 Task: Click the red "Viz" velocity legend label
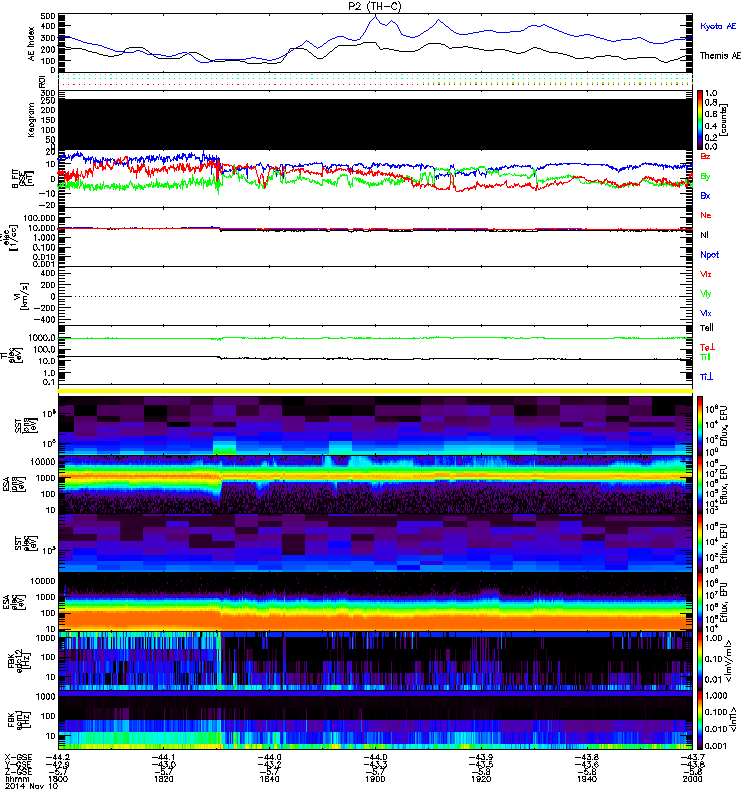(705, 274)
